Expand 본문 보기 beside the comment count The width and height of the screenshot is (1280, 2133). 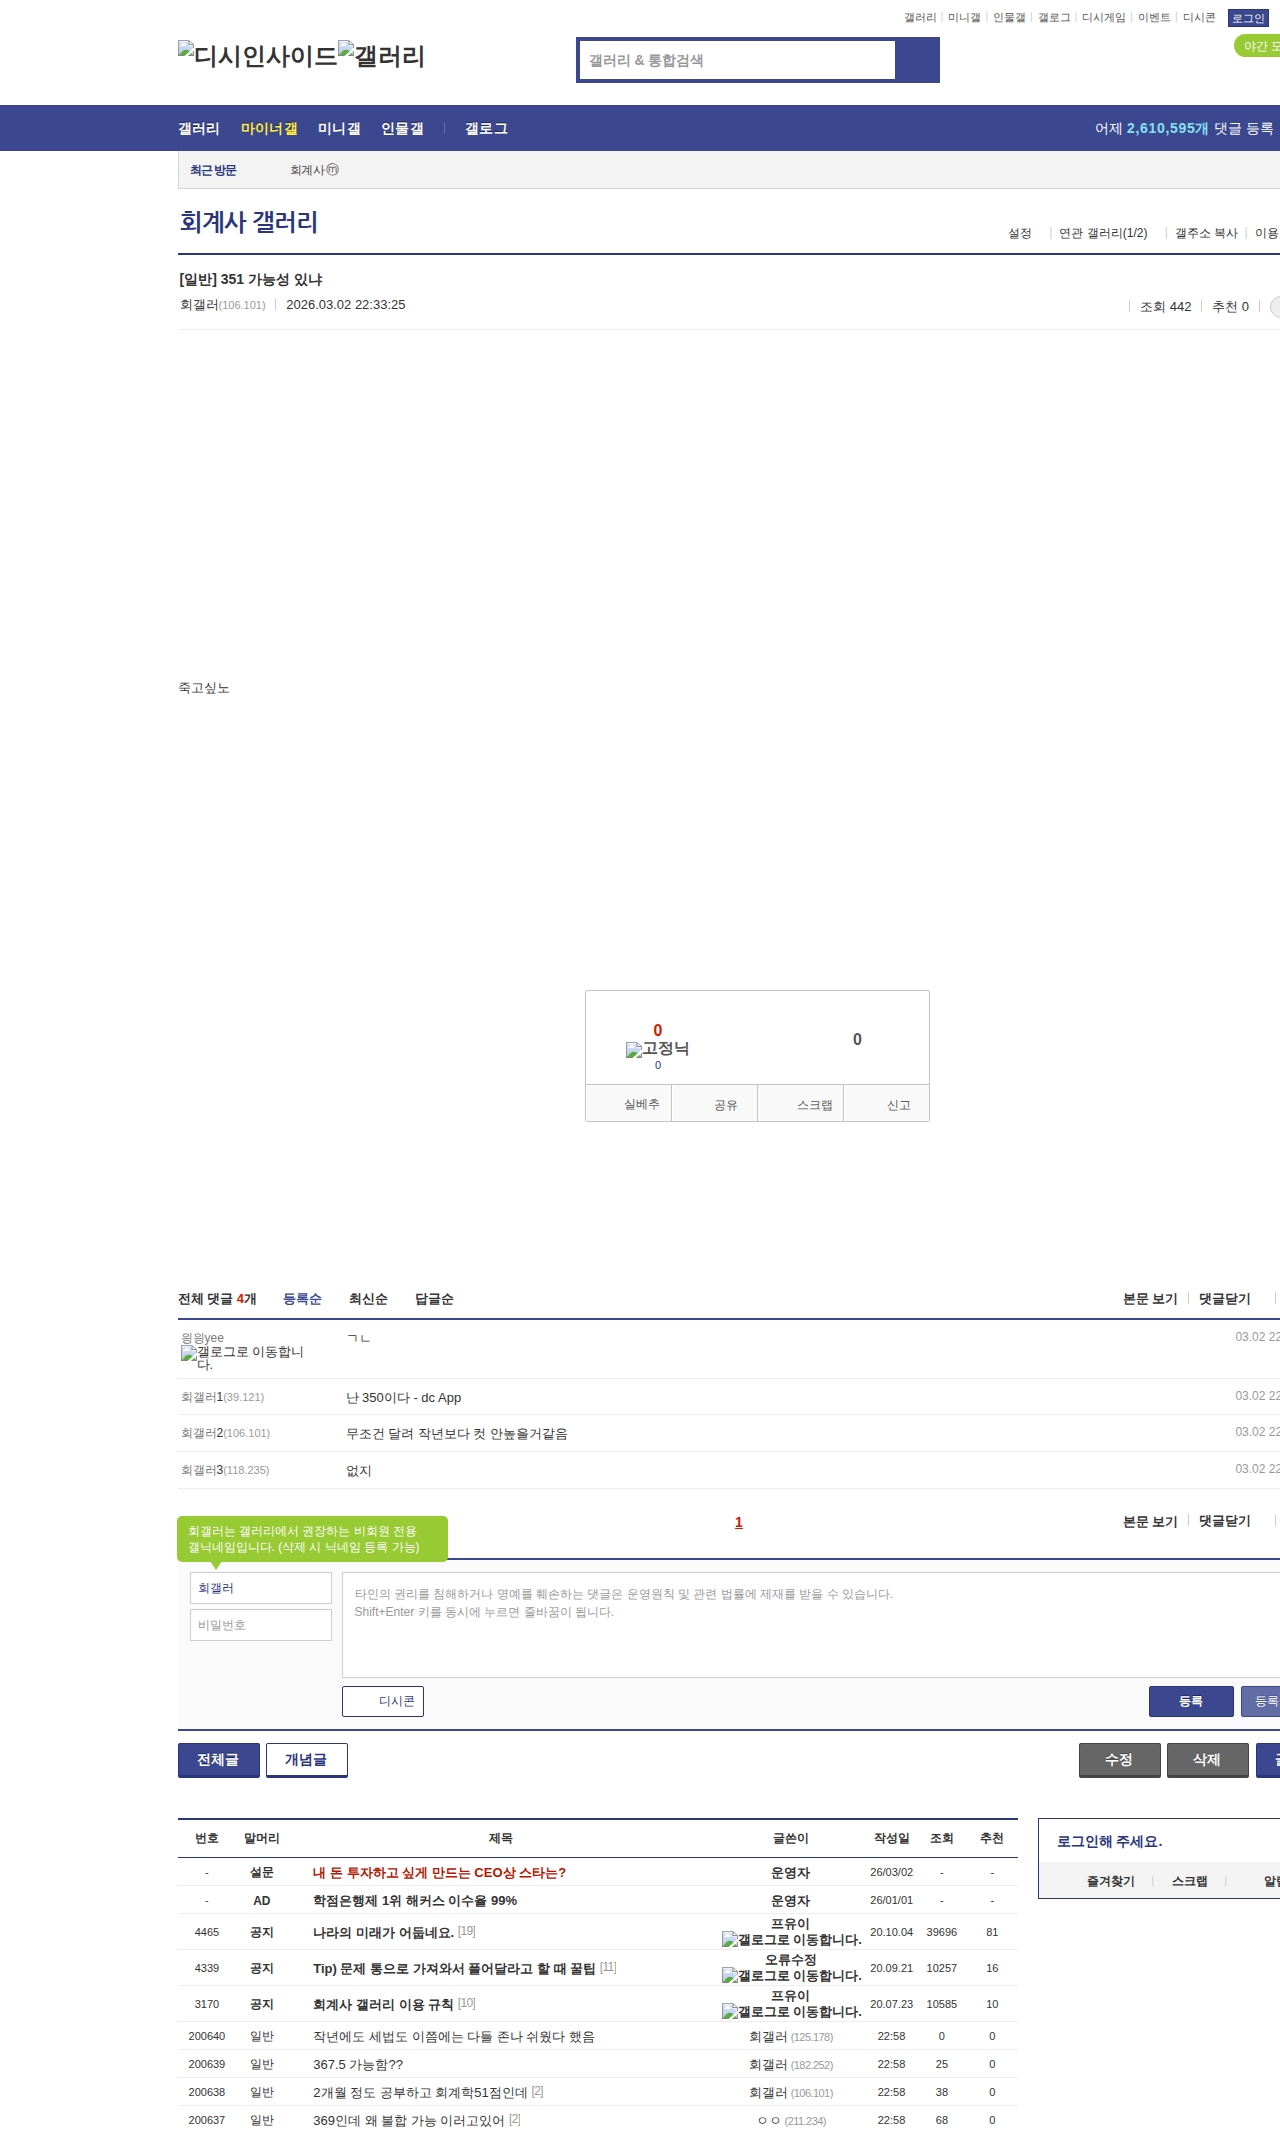click(x=1150, y=1298)
